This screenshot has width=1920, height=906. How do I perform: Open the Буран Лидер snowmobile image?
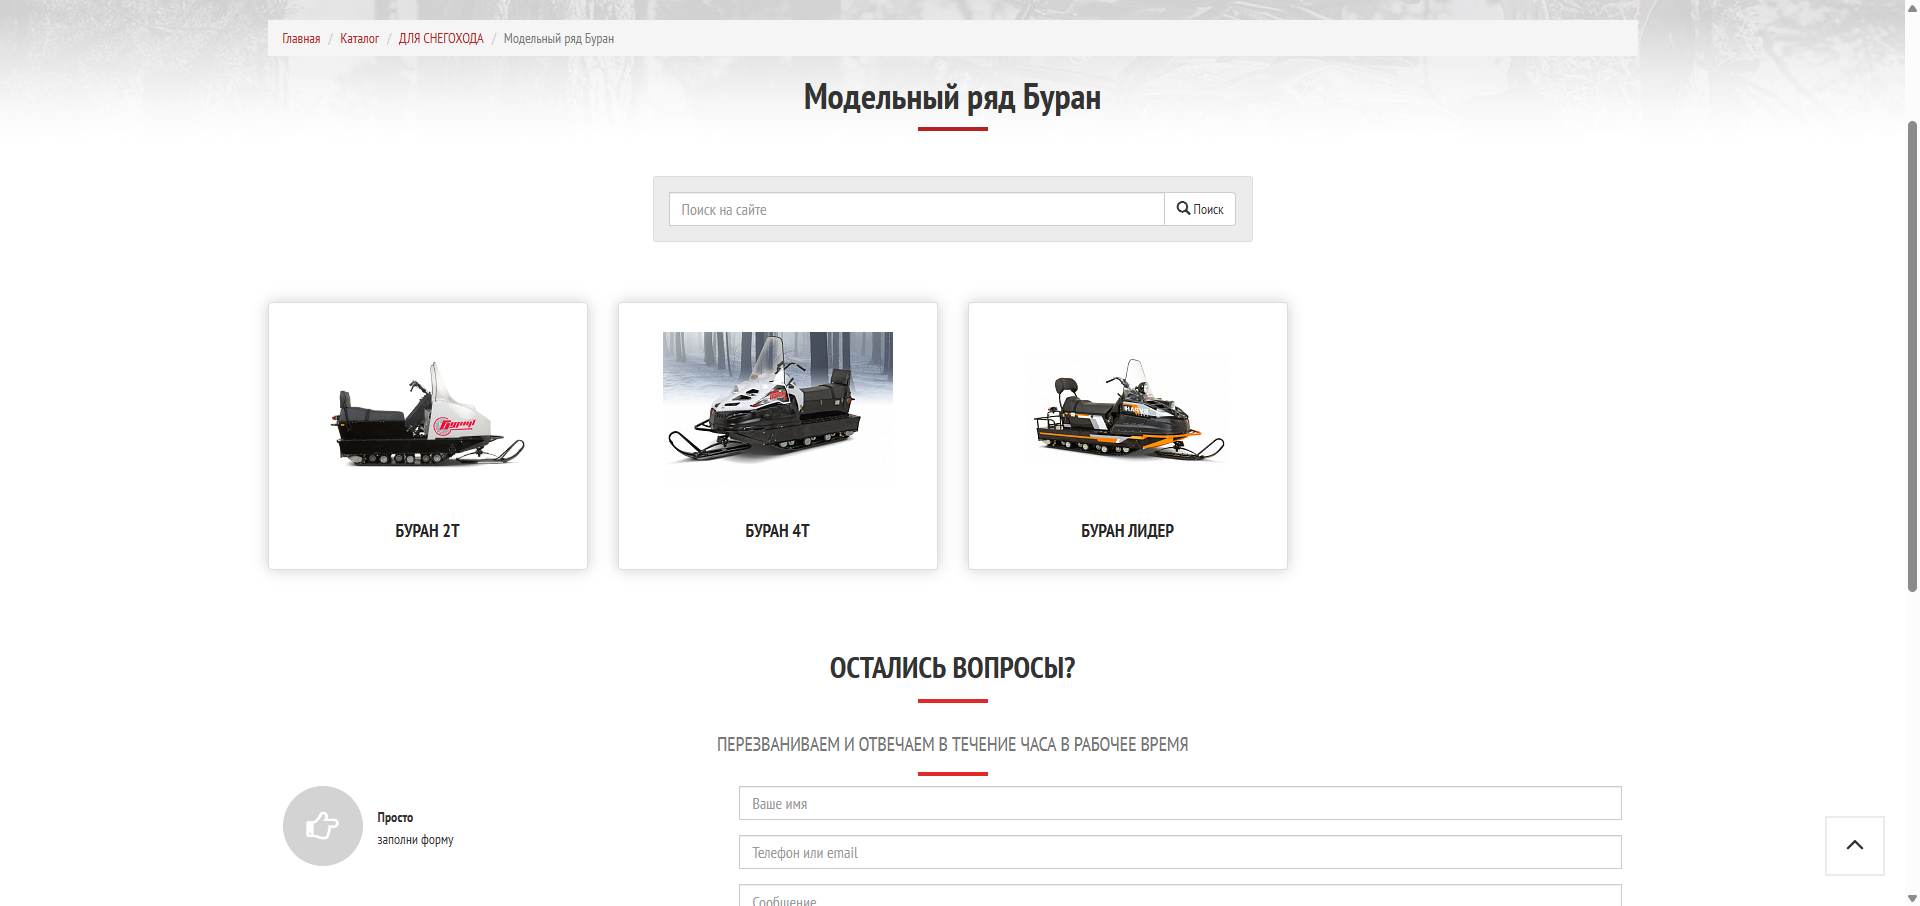click(1128, 410)
